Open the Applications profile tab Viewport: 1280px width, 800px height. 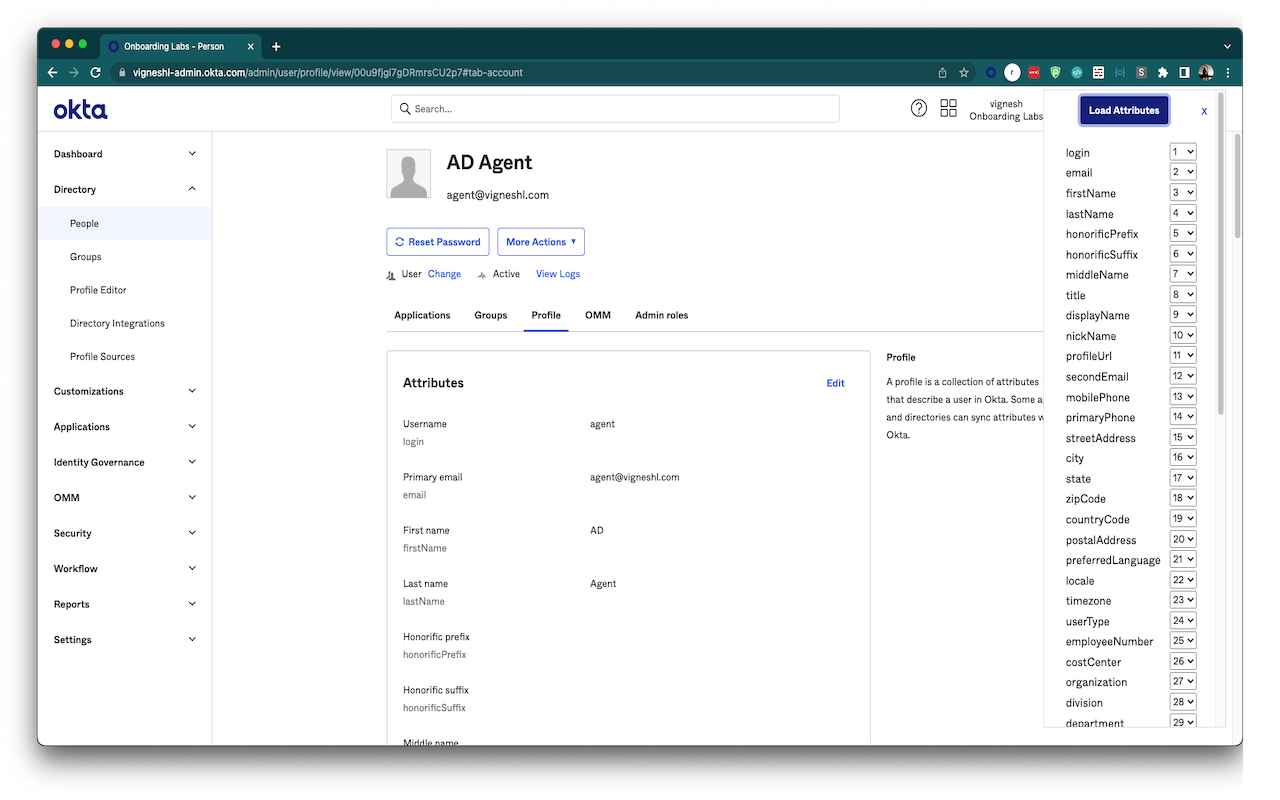point(422,315)
